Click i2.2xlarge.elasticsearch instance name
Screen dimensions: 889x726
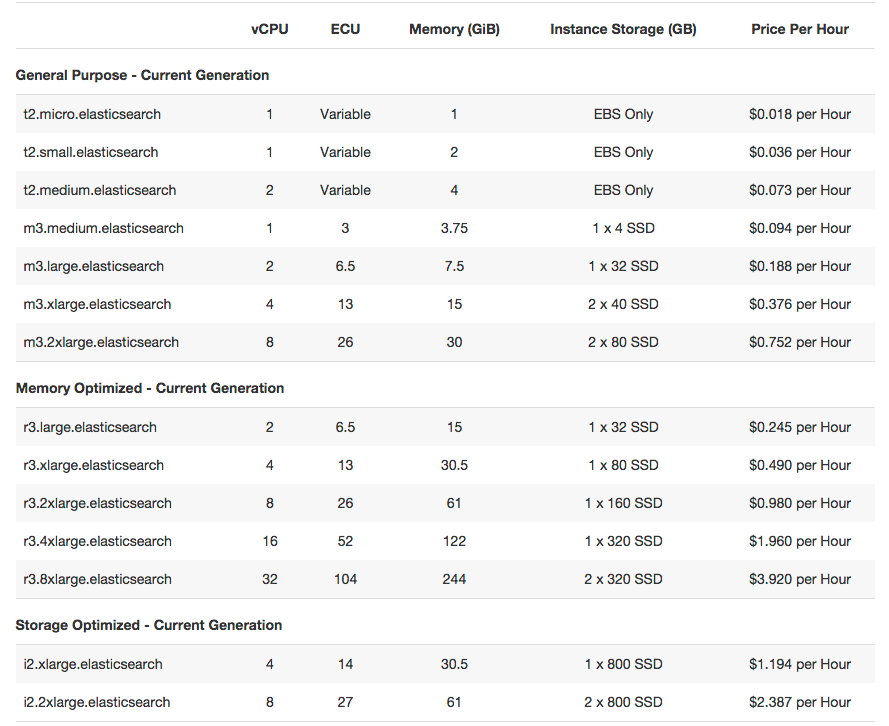pyautogui.click(x=96, y=702)
